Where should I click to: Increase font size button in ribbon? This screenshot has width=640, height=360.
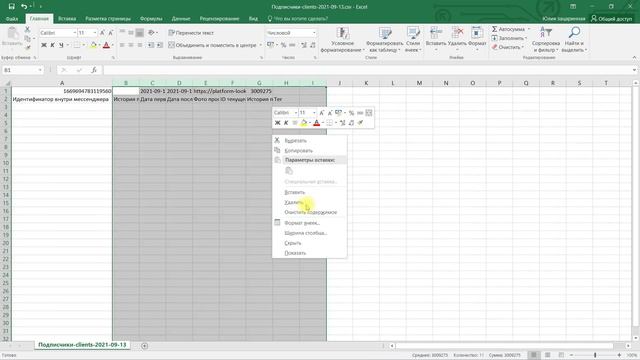point(102,33)
